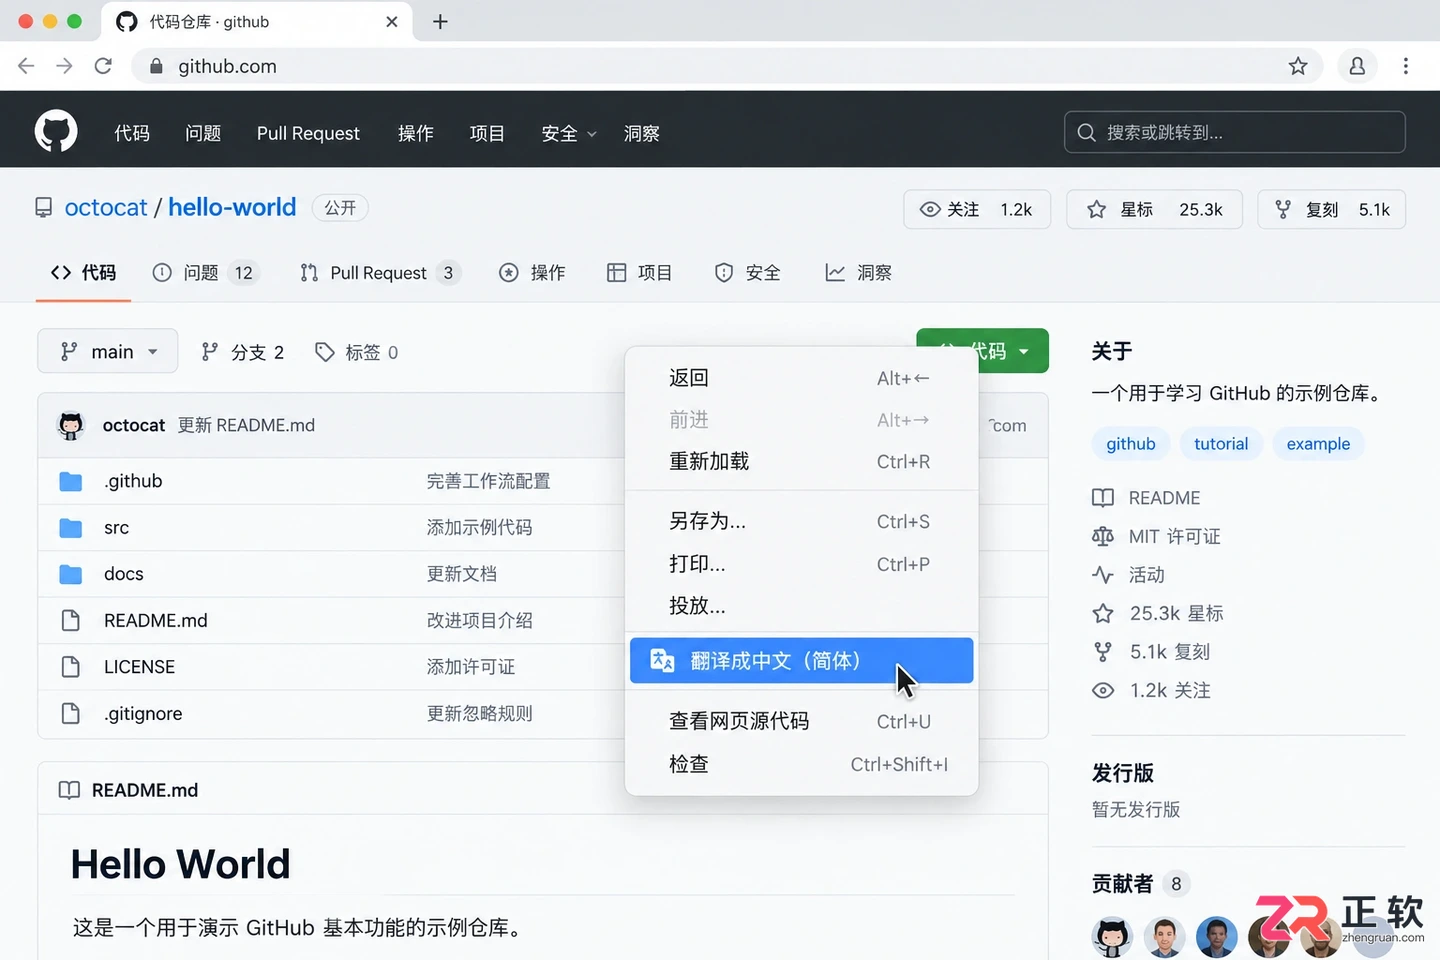Open the 洞察 repository tab
This screenshot has width=1440, height=960.
858,273
